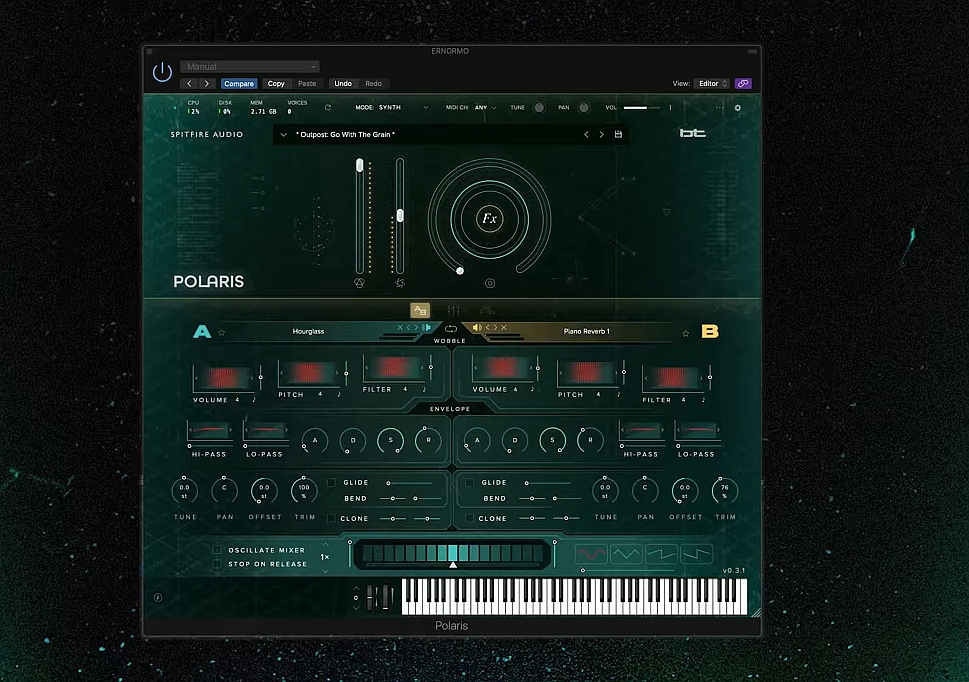Open the info icon at bottom left

tap(158, 597)
